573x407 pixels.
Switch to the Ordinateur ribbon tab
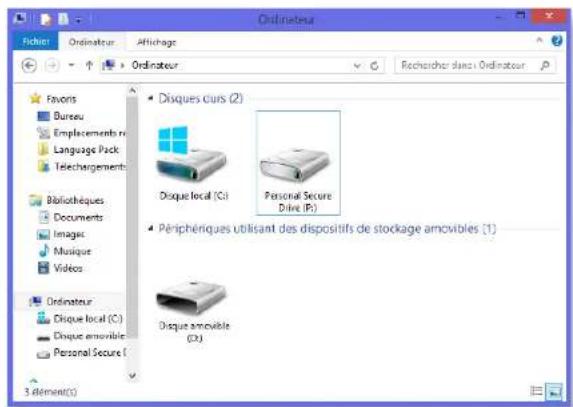[x=91, y=42]
